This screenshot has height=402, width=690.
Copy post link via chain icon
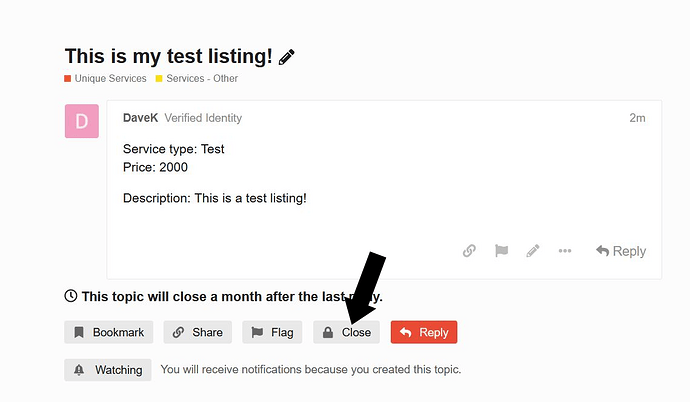[469, 251]
